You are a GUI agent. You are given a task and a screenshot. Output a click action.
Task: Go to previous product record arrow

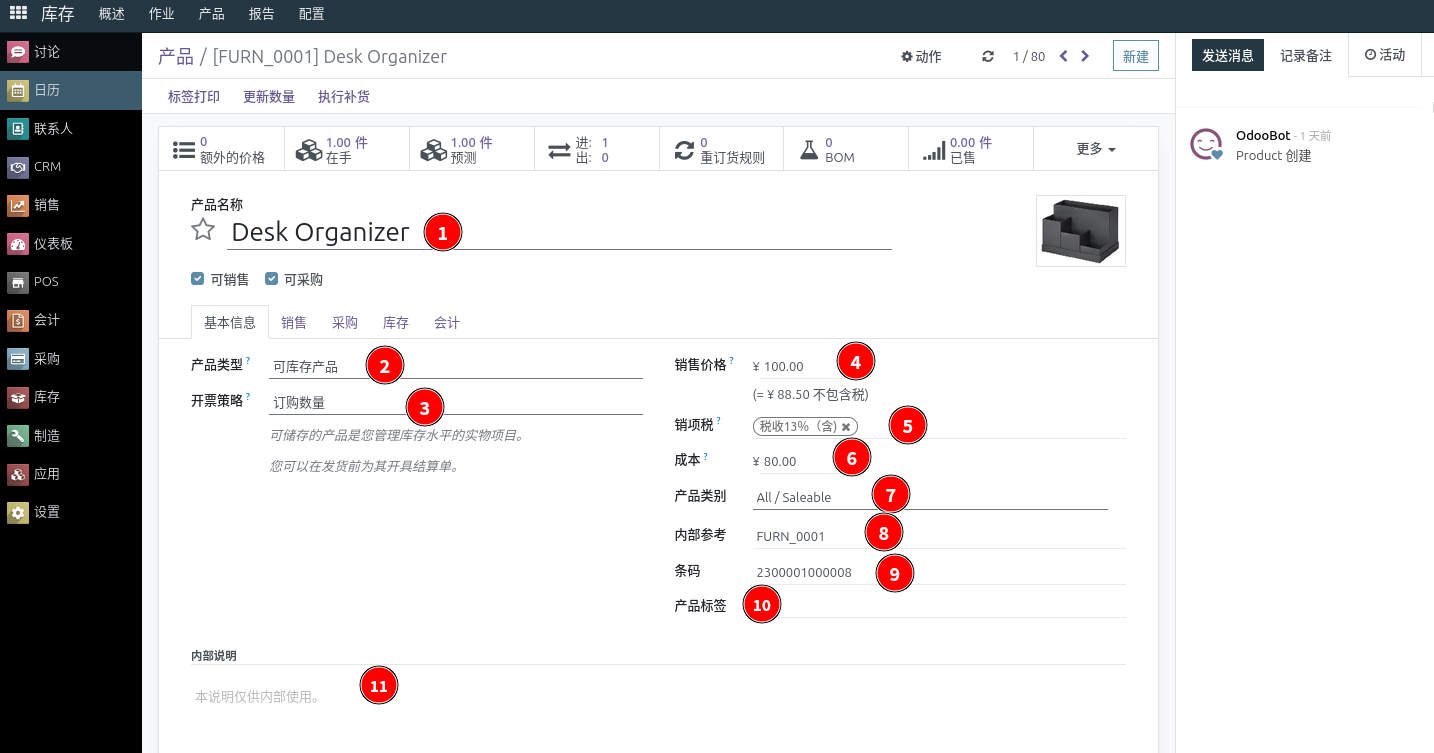click(x=1064, y=56)
